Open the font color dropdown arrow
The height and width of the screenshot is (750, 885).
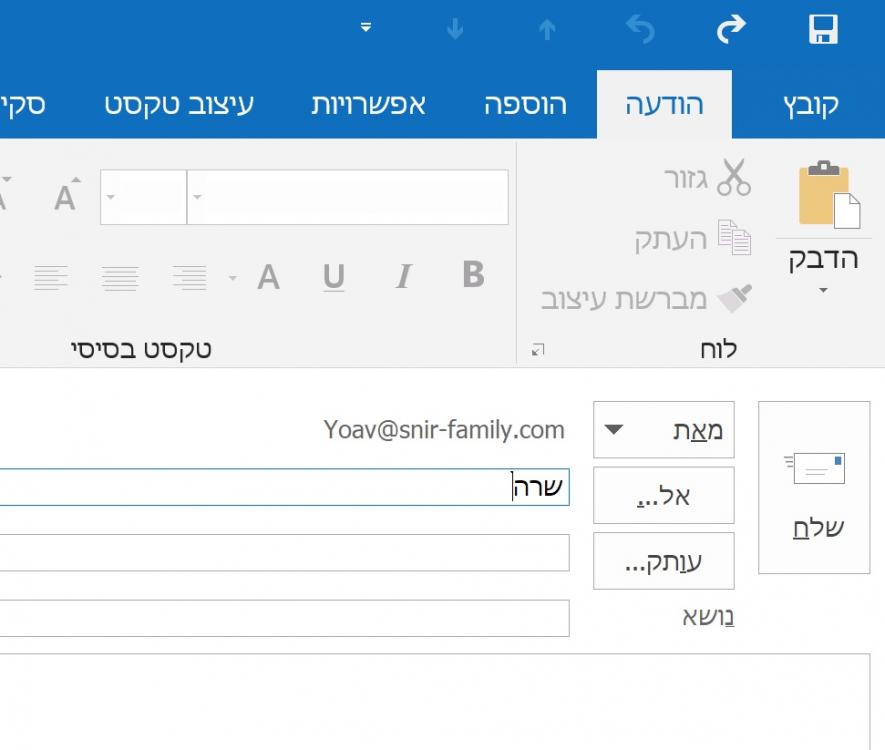pyautogui.click(x=233, y=278)
